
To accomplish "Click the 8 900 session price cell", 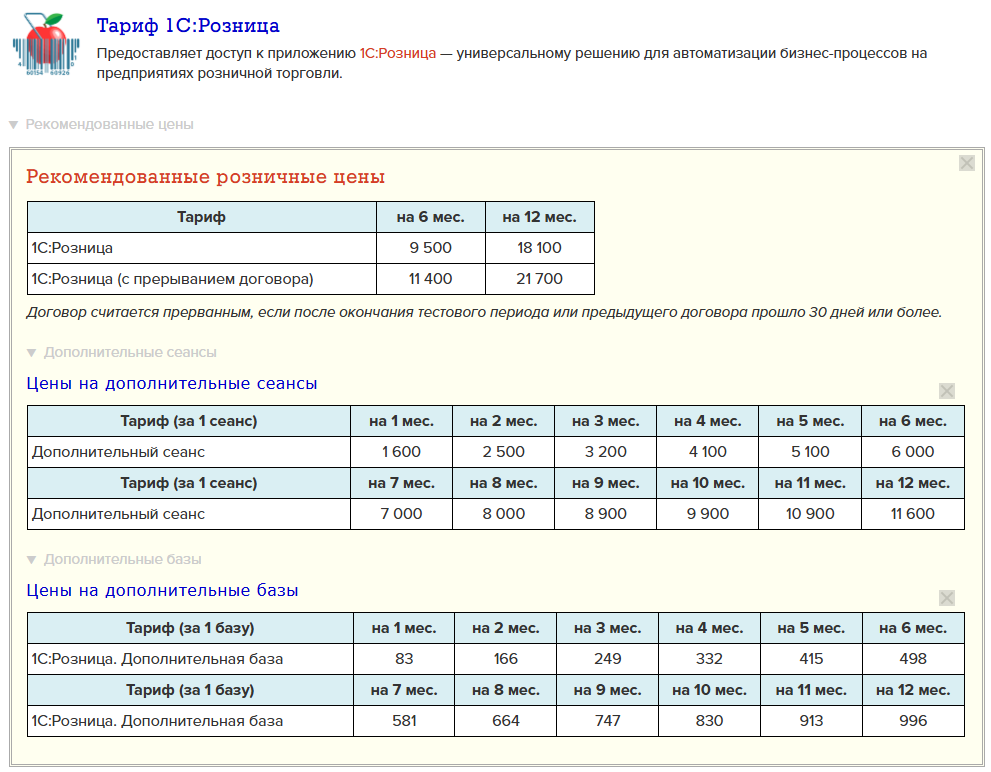I will tap(605, 514).
